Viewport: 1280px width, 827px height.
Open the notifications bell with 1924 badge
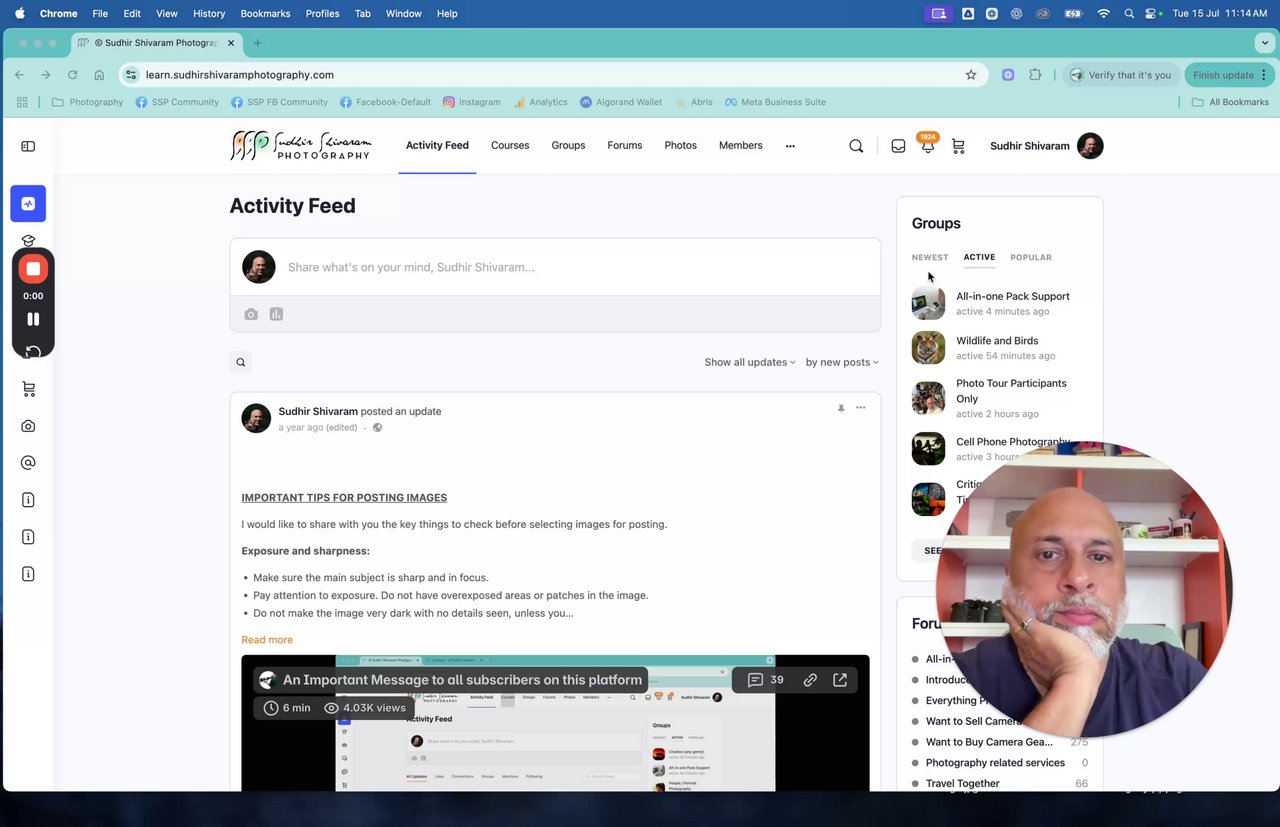(928, 145)
